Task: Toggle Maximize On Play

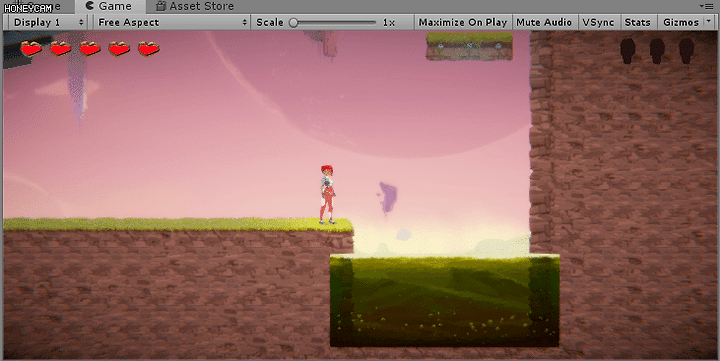Action: point(462,22)
